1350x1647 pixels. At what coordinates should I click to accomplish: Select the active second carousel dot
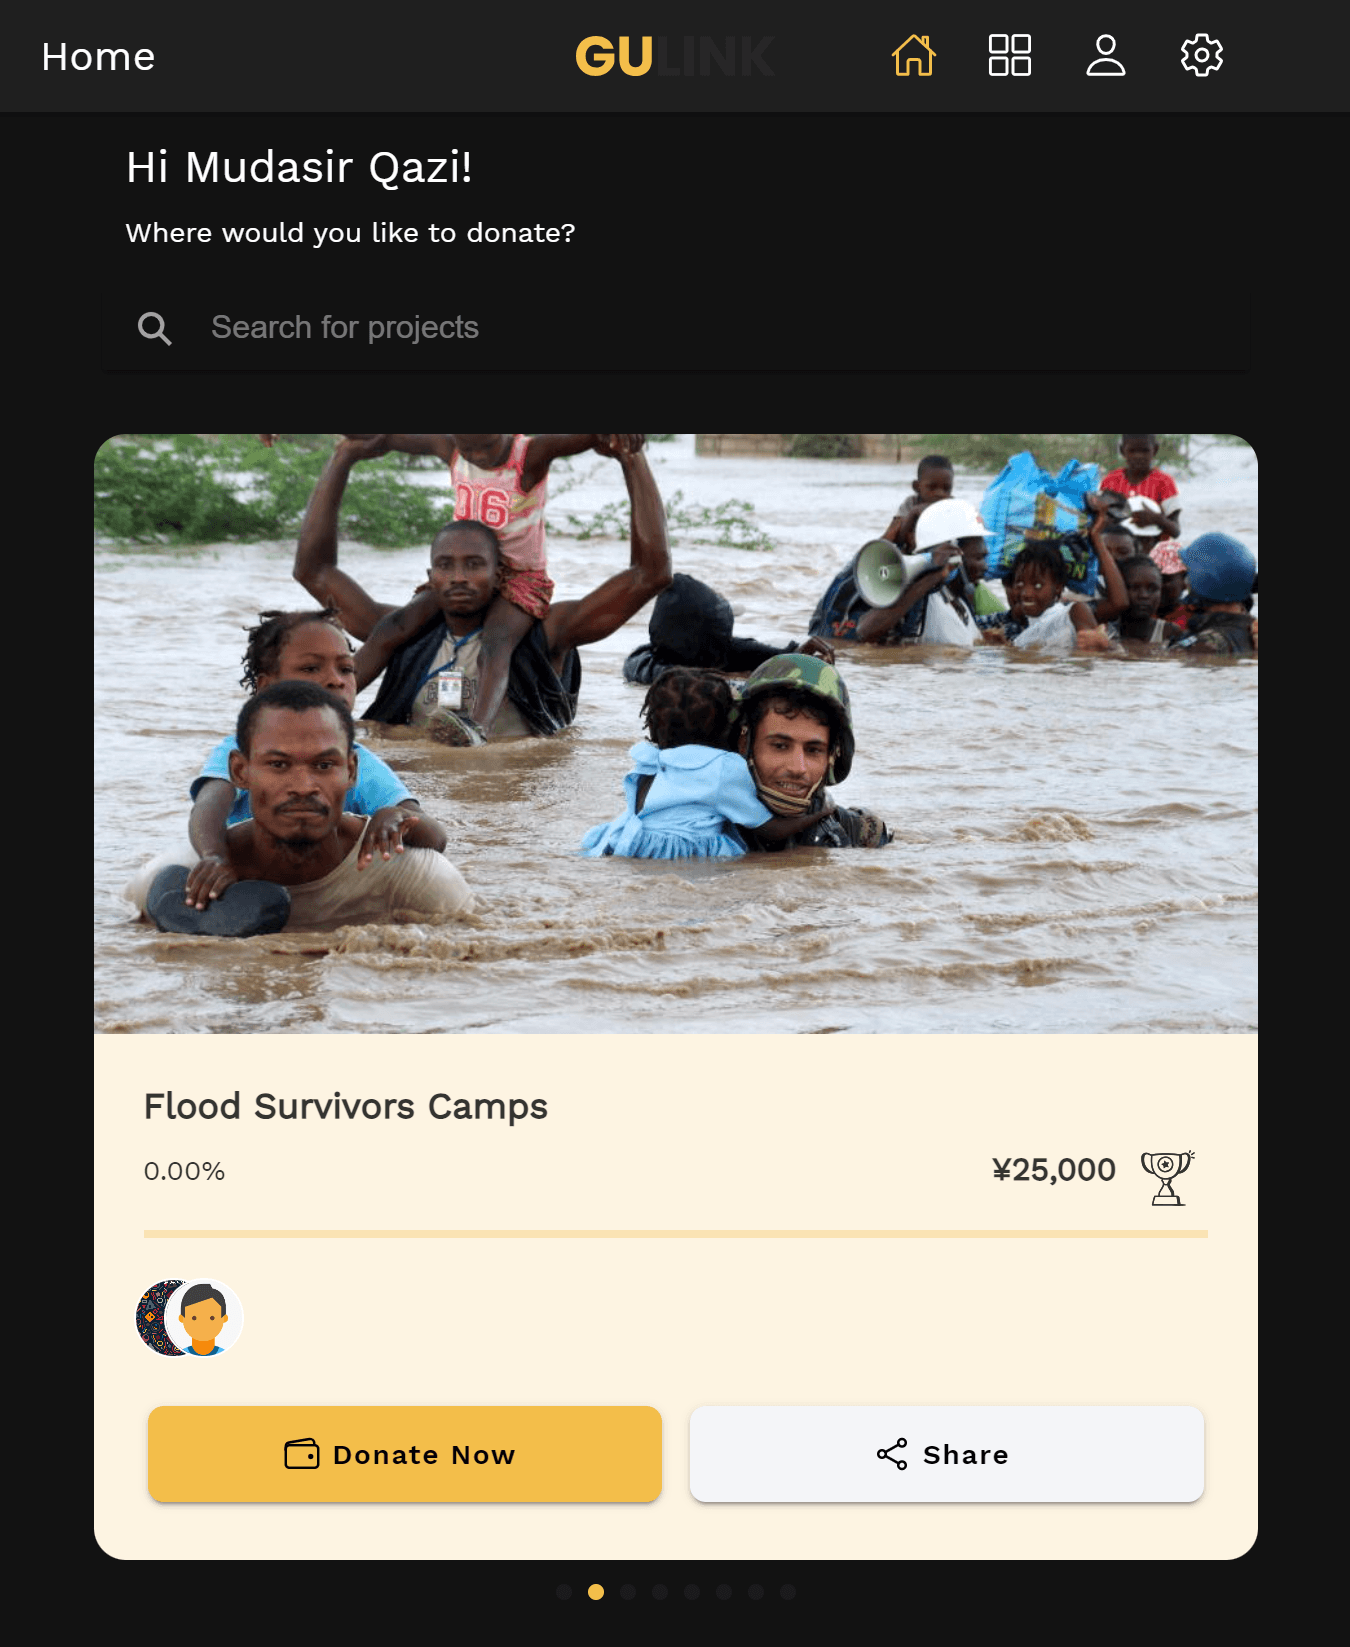coord(596,1592)
